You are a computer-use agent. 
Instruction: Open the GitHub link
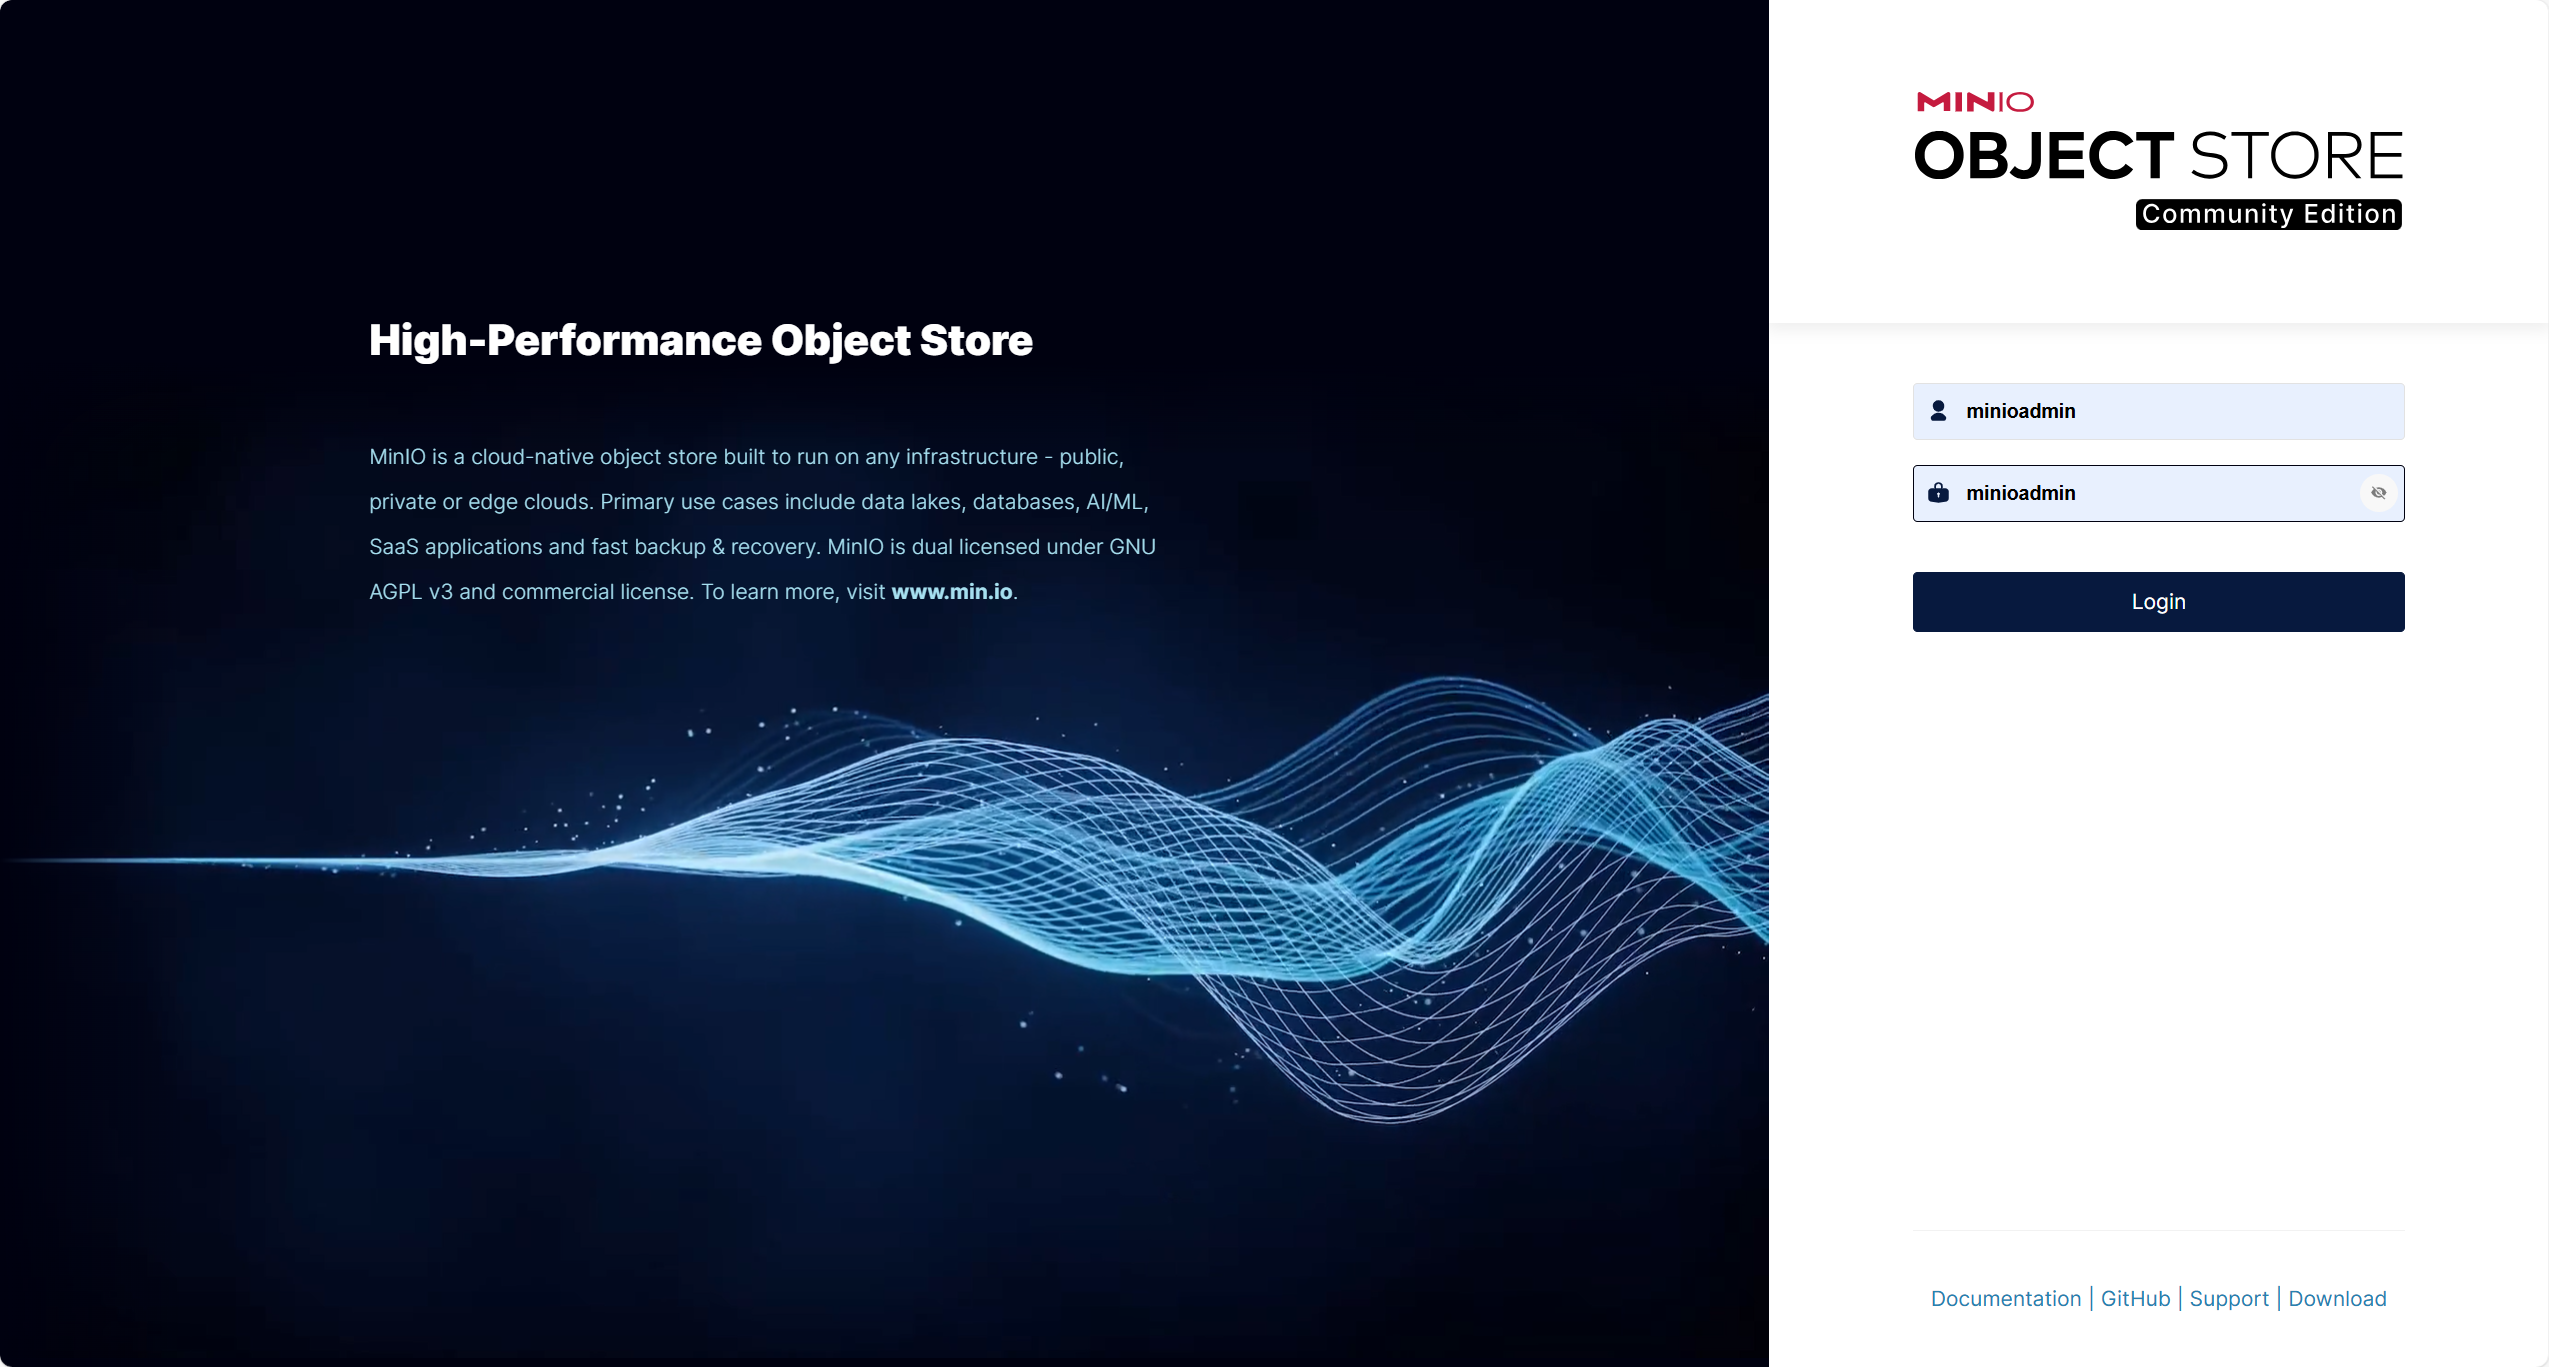pos(2135,1298)
